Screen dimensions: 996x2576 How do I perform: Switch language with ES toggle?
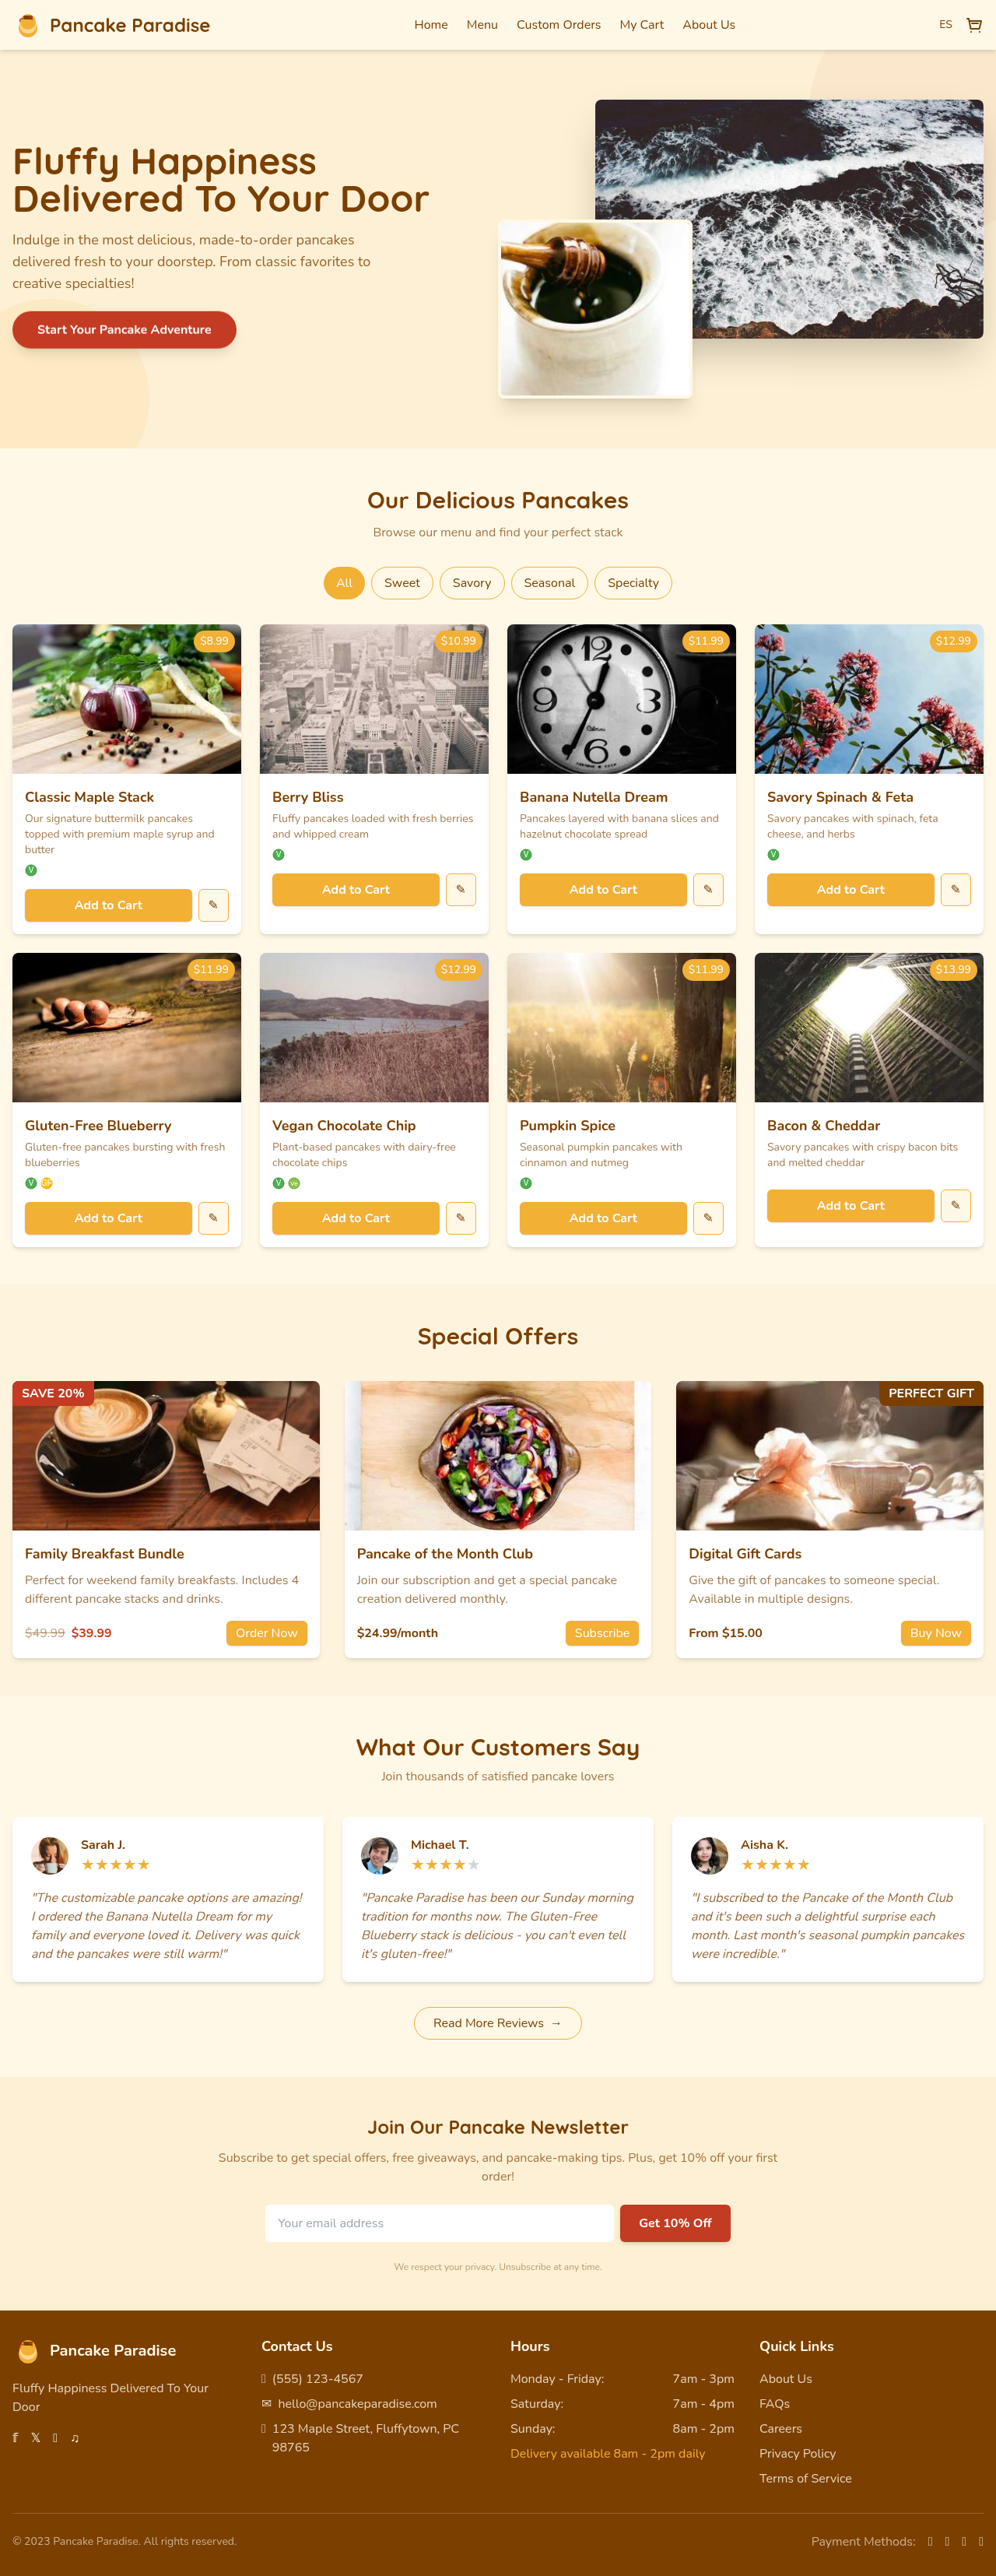945,25
